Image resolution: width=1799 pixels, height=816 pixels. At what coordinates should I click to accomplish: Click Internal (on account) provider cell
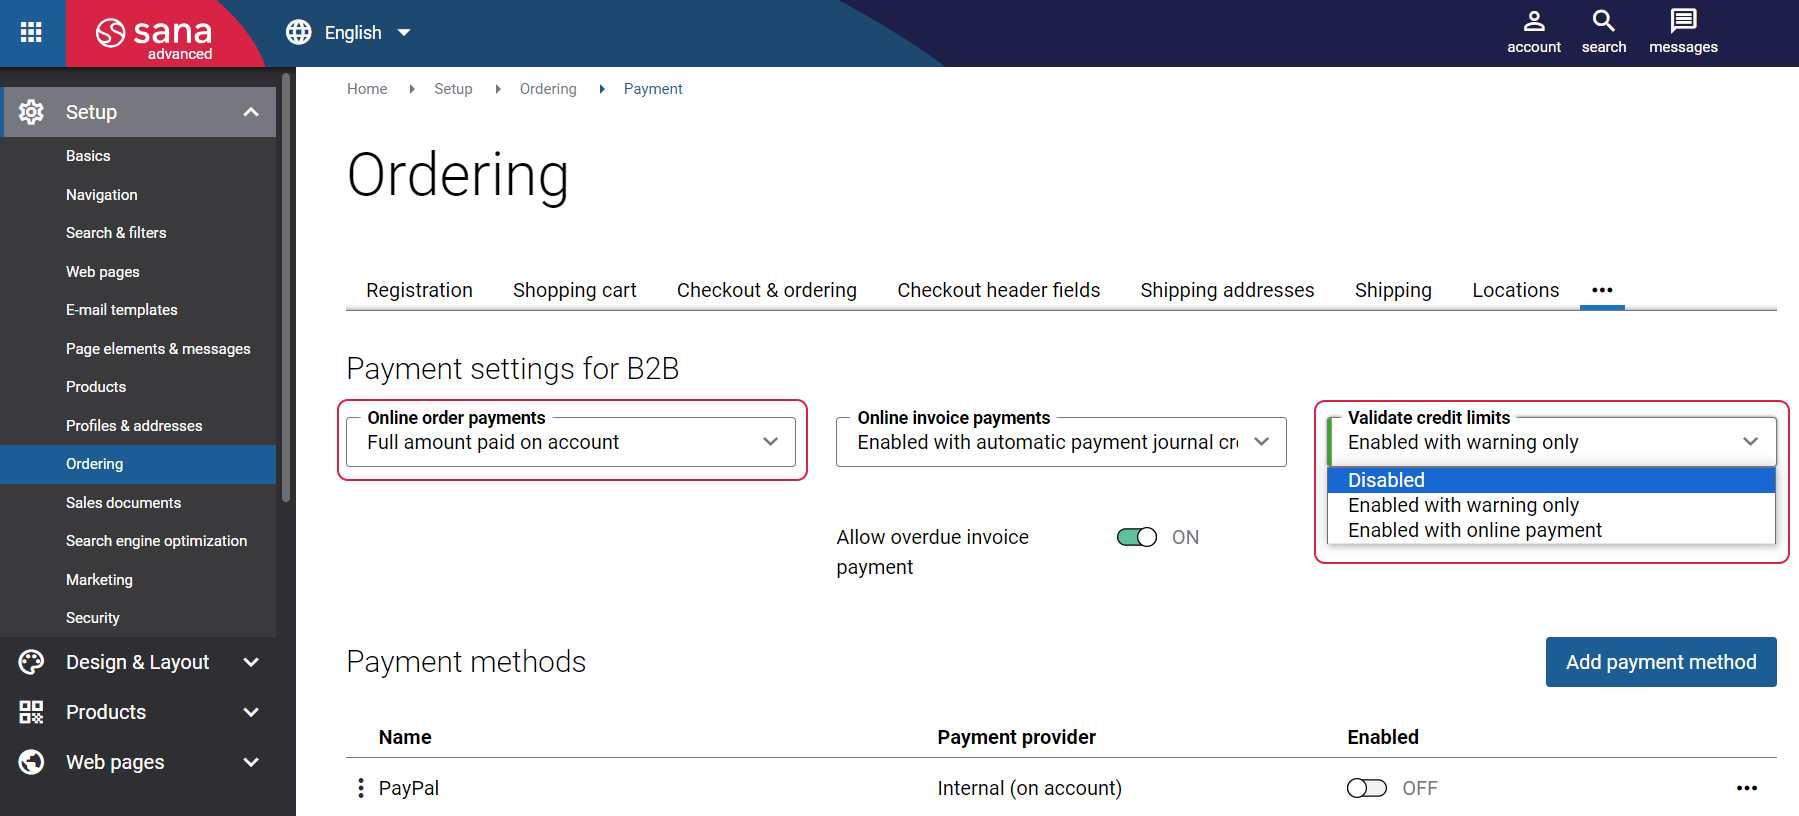pyautogui.click(x=1029, y=788)
